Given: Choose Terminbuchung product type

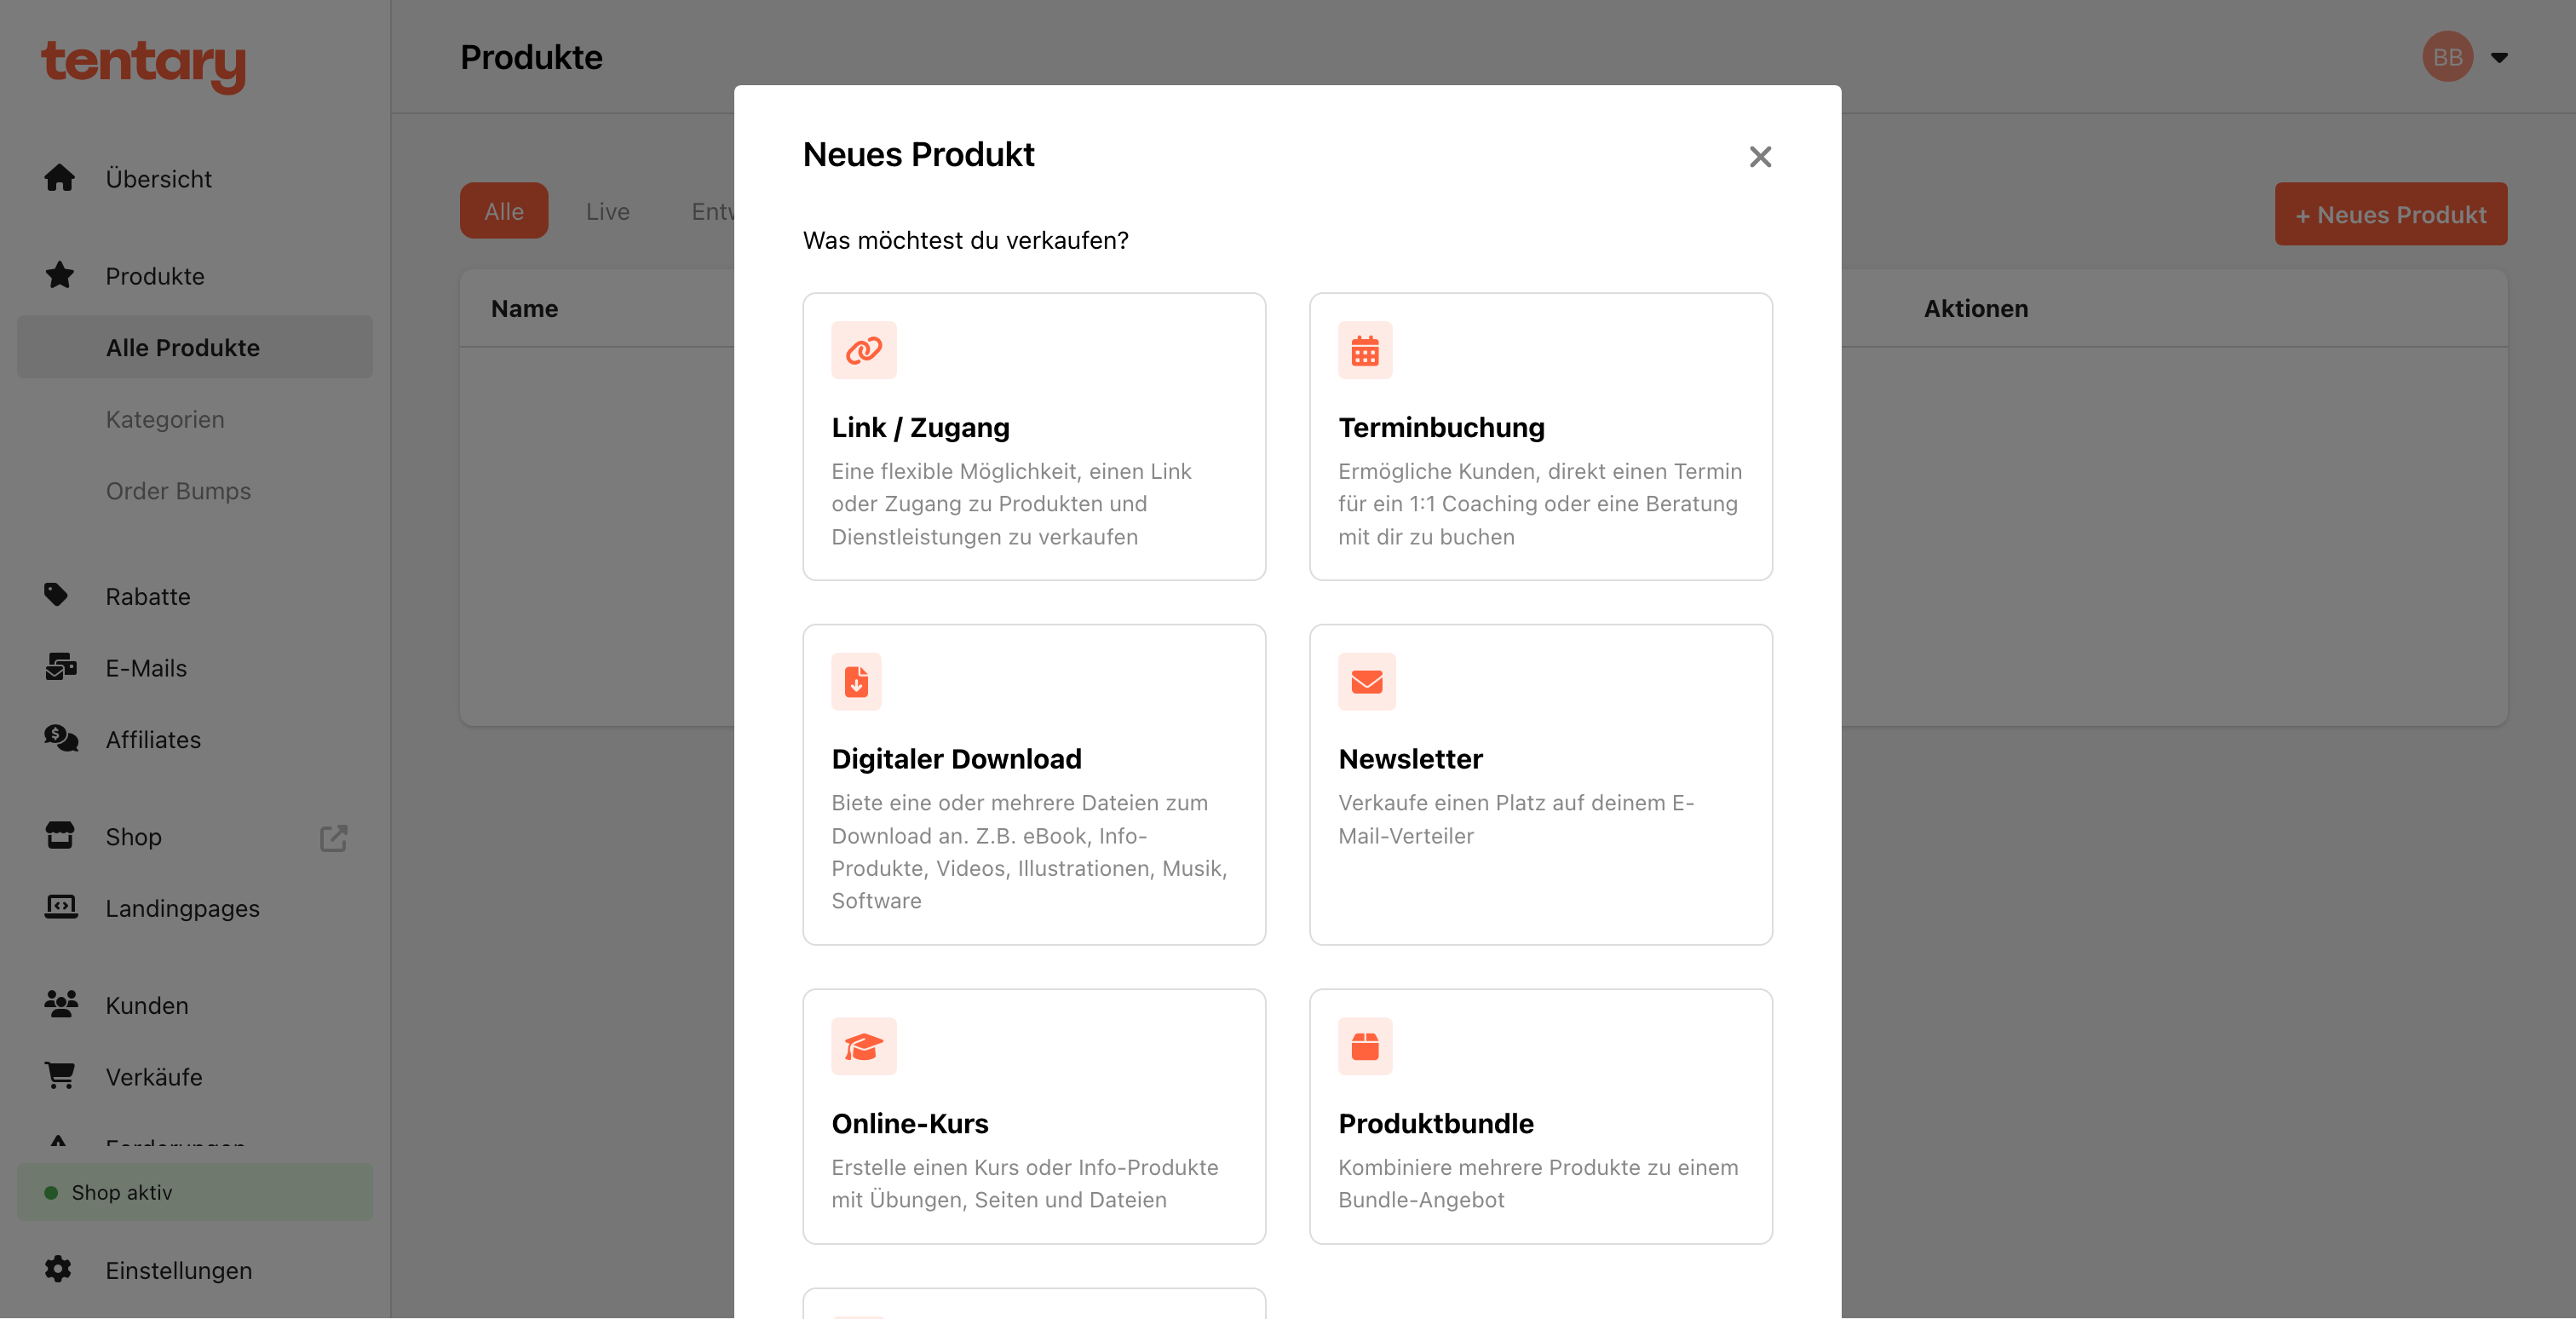Looking at the screenshot, I should pyautogui.click(x=1541, y=436).
